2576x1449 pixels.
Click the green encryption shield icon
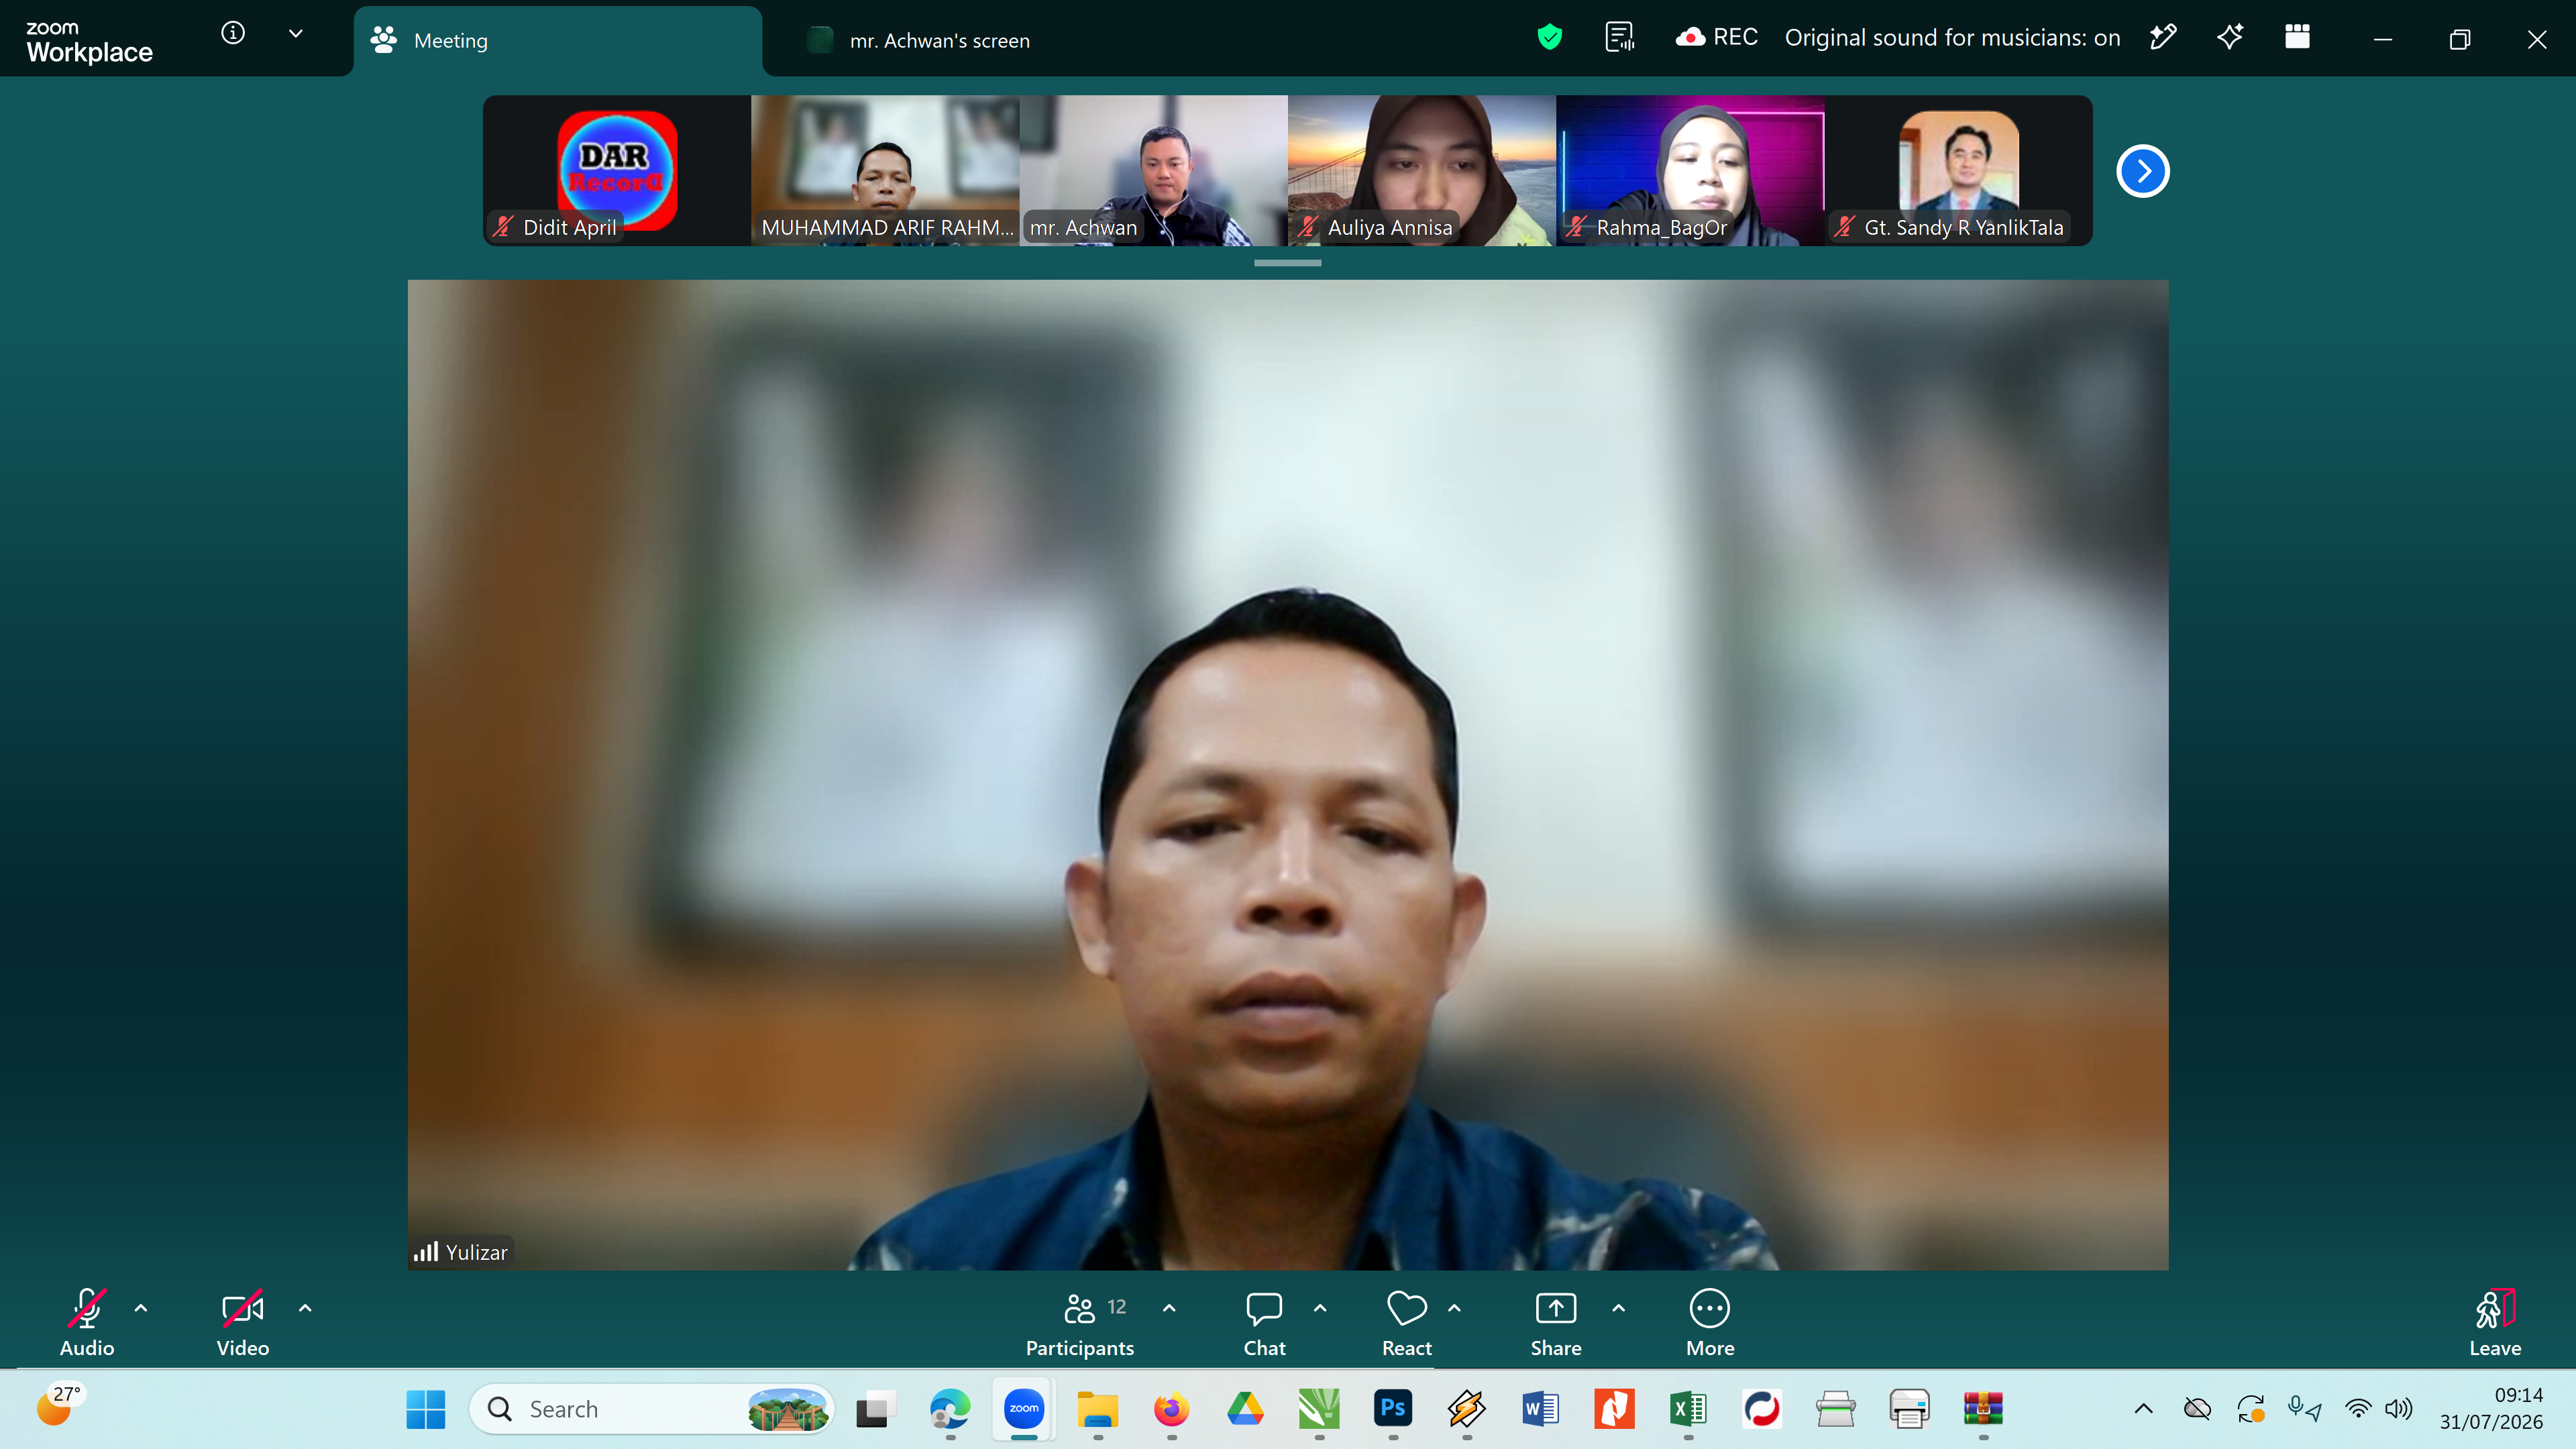tap(1549, 38)
